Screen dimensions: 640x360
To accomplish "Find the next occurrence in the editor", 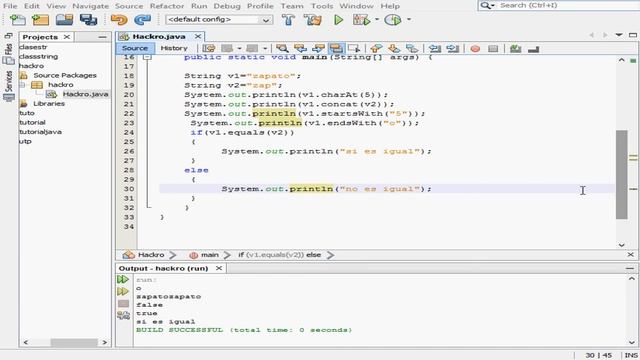I will tap(318, 49).
